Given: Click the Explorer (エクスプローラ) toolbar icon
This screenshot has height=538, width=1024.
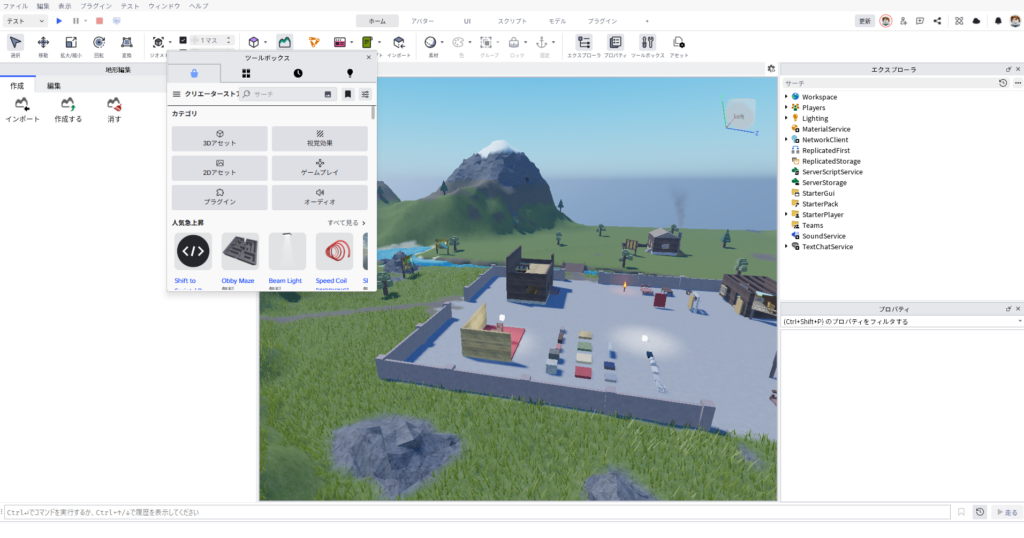Looking at the screenshot, I should click(x=584, y=44).
